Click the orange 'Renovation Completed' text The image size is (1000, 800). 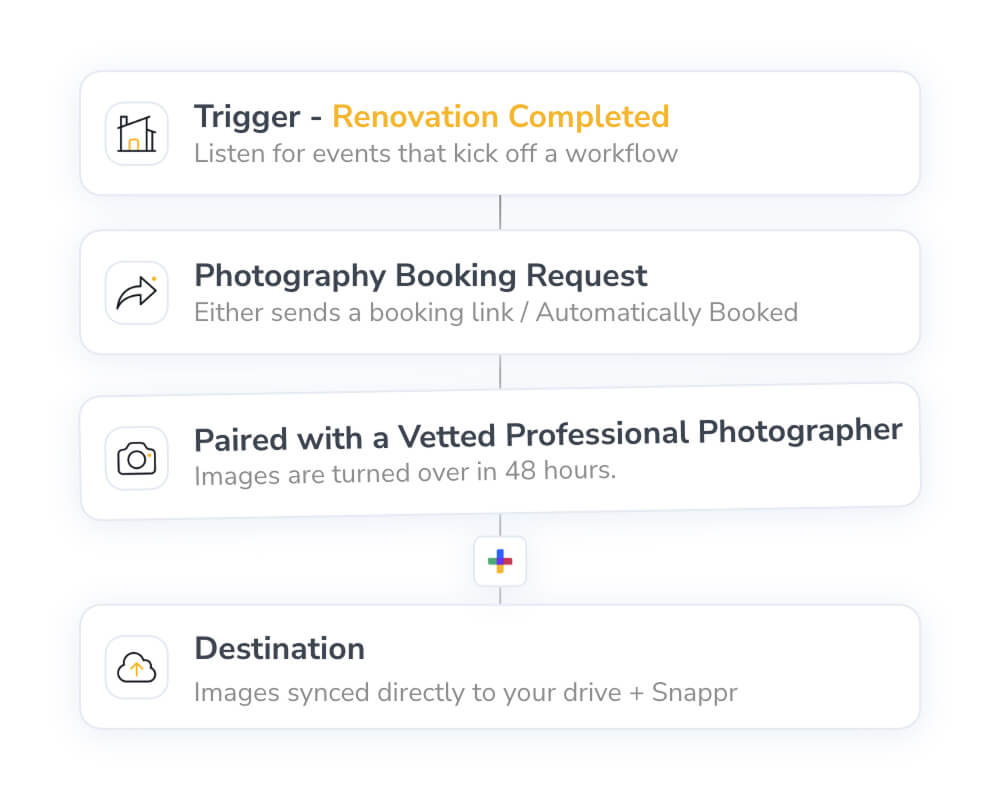[500, 116]
